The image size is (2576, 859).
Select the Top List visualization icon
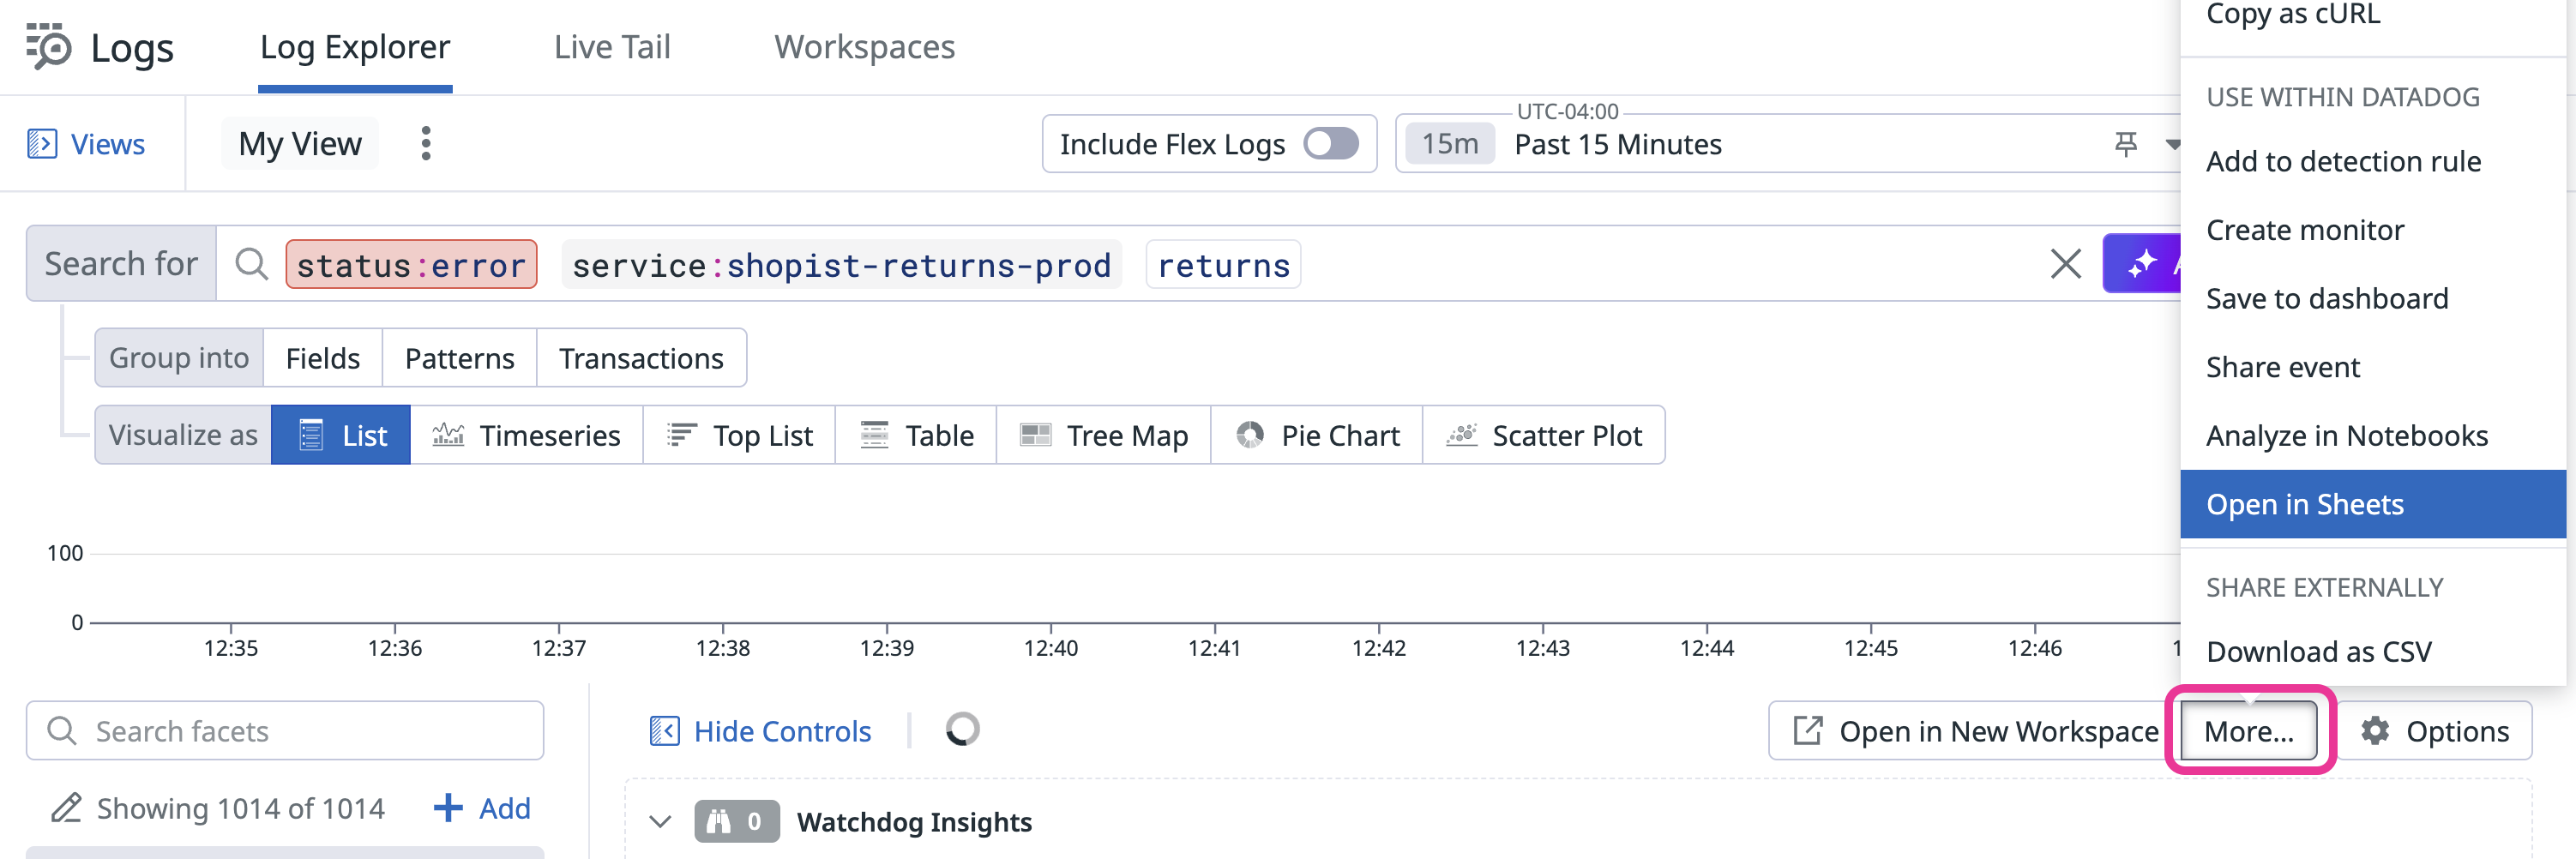681,434
